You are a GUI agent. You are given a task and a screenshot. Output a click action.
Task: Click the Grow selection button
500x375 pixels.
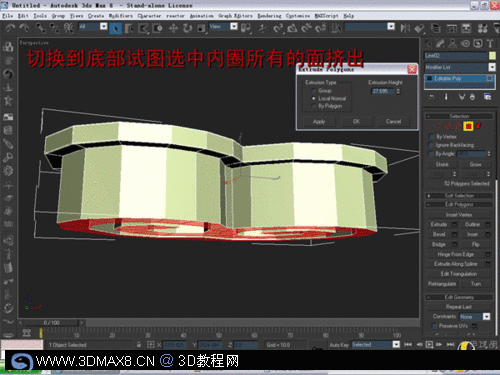point(475,164)
